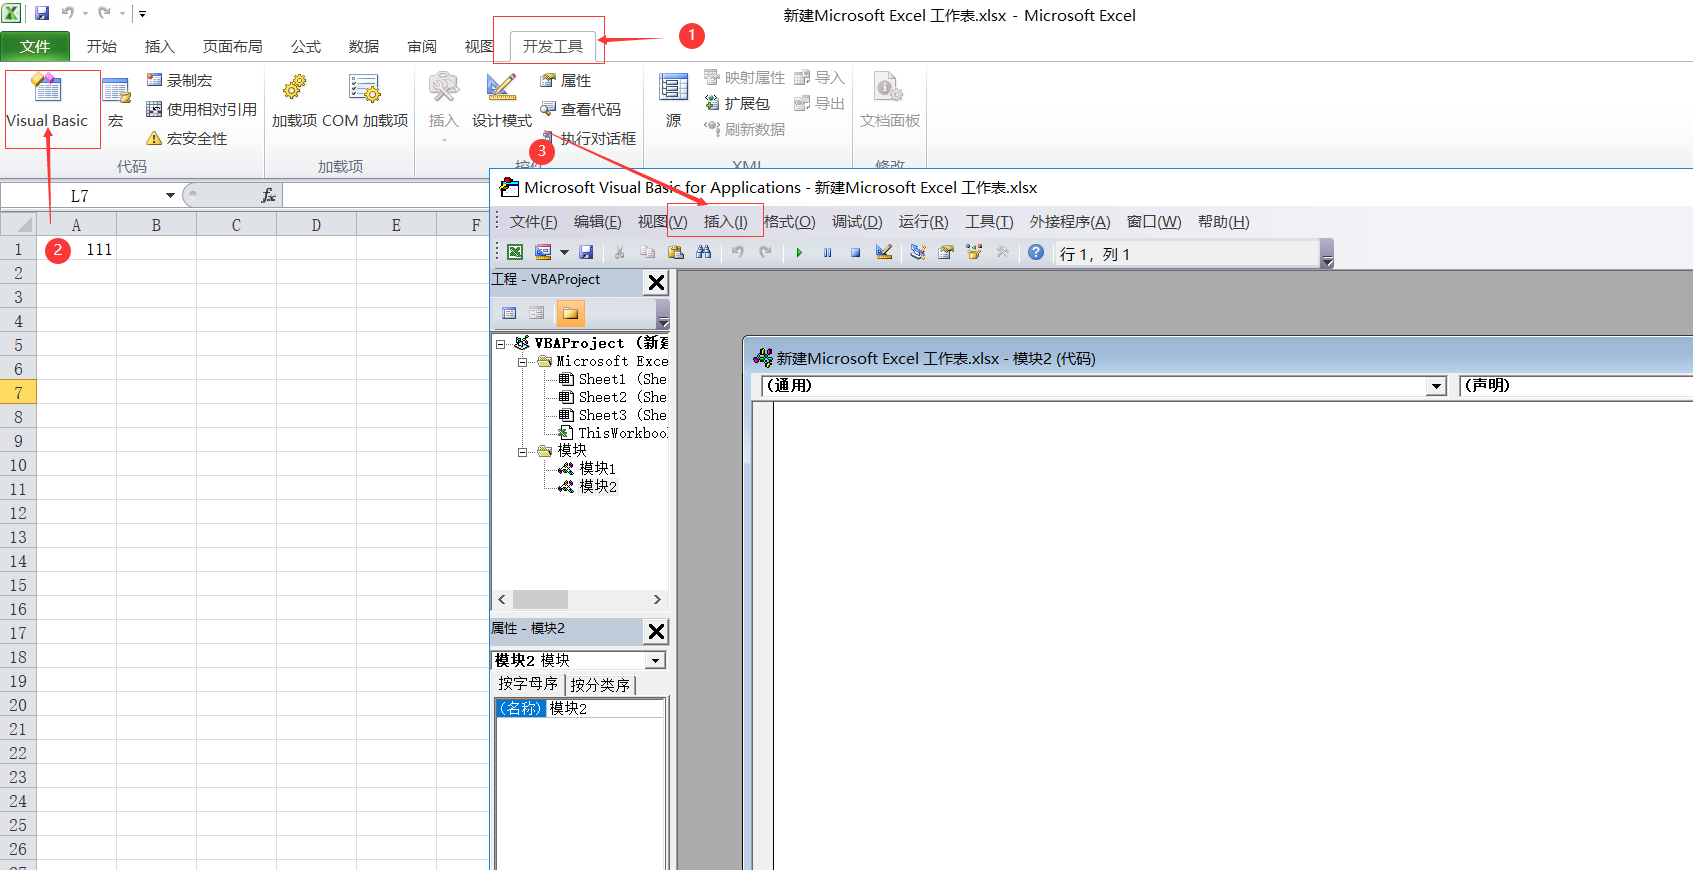Click the Reset stop icon

point(855,253)
